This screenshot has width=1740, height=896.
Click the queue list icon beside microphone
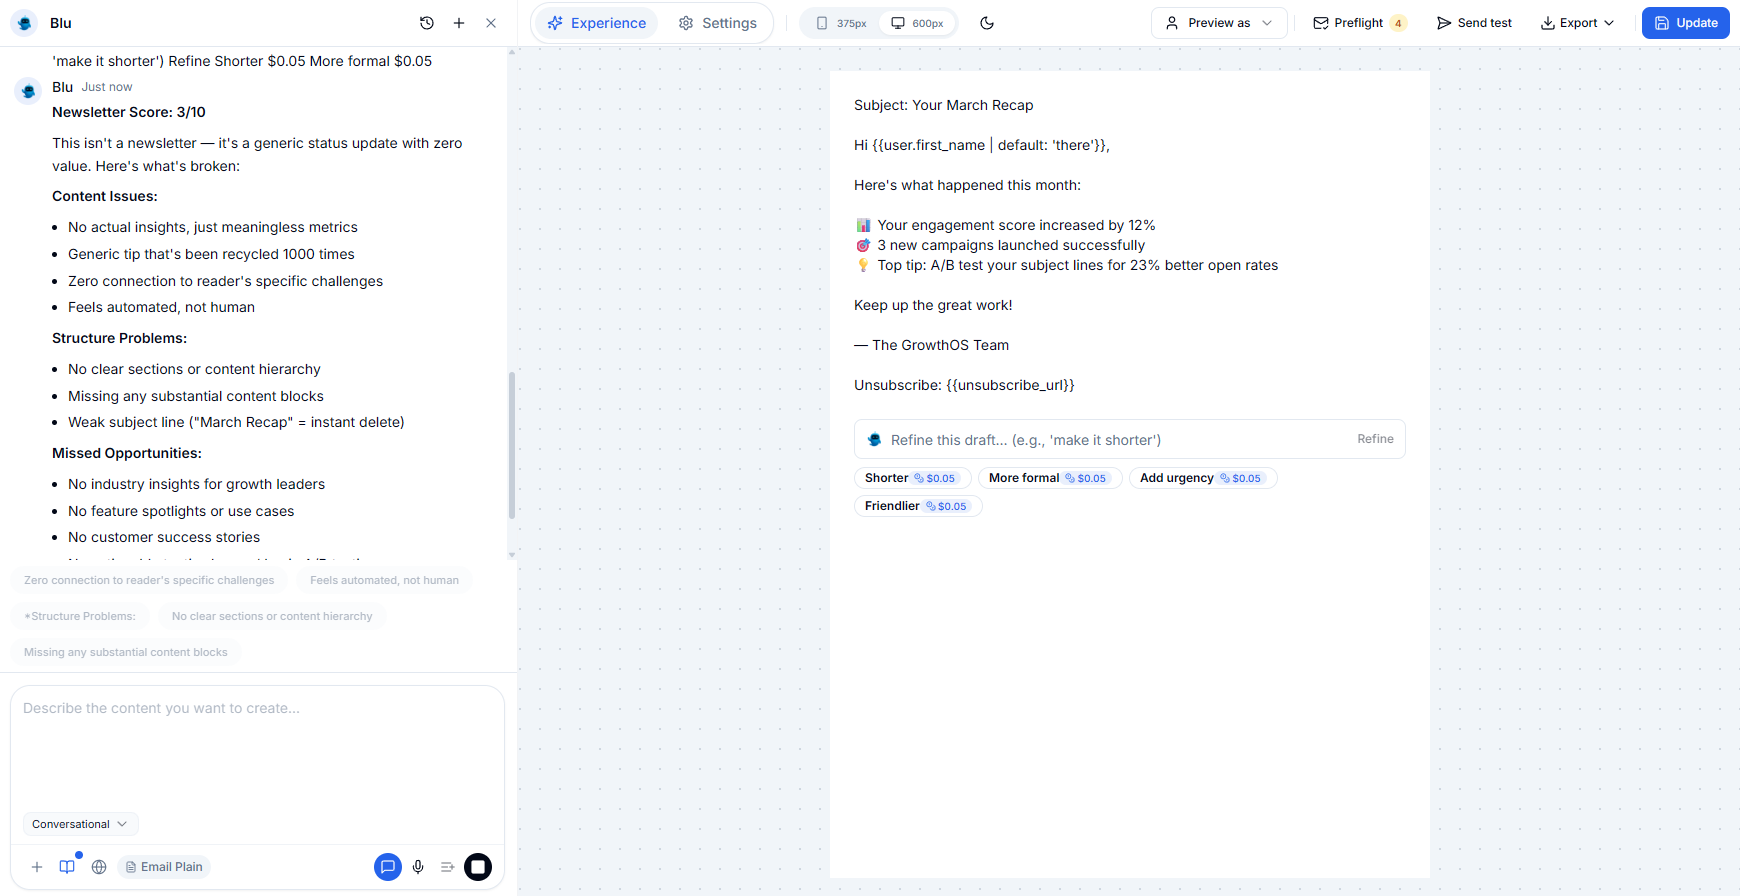[x=447, y=867]
